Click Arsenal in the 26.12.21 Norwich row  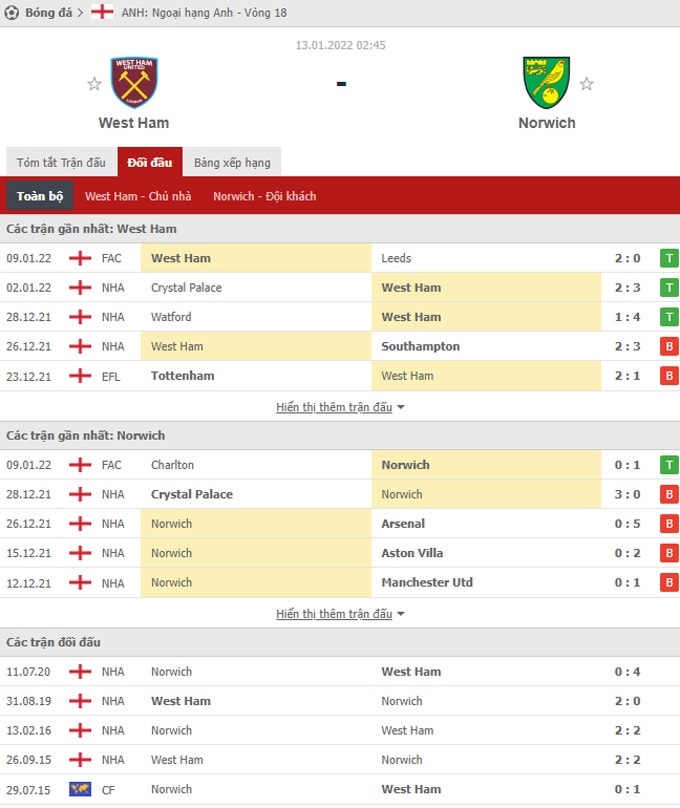(403, 524)
